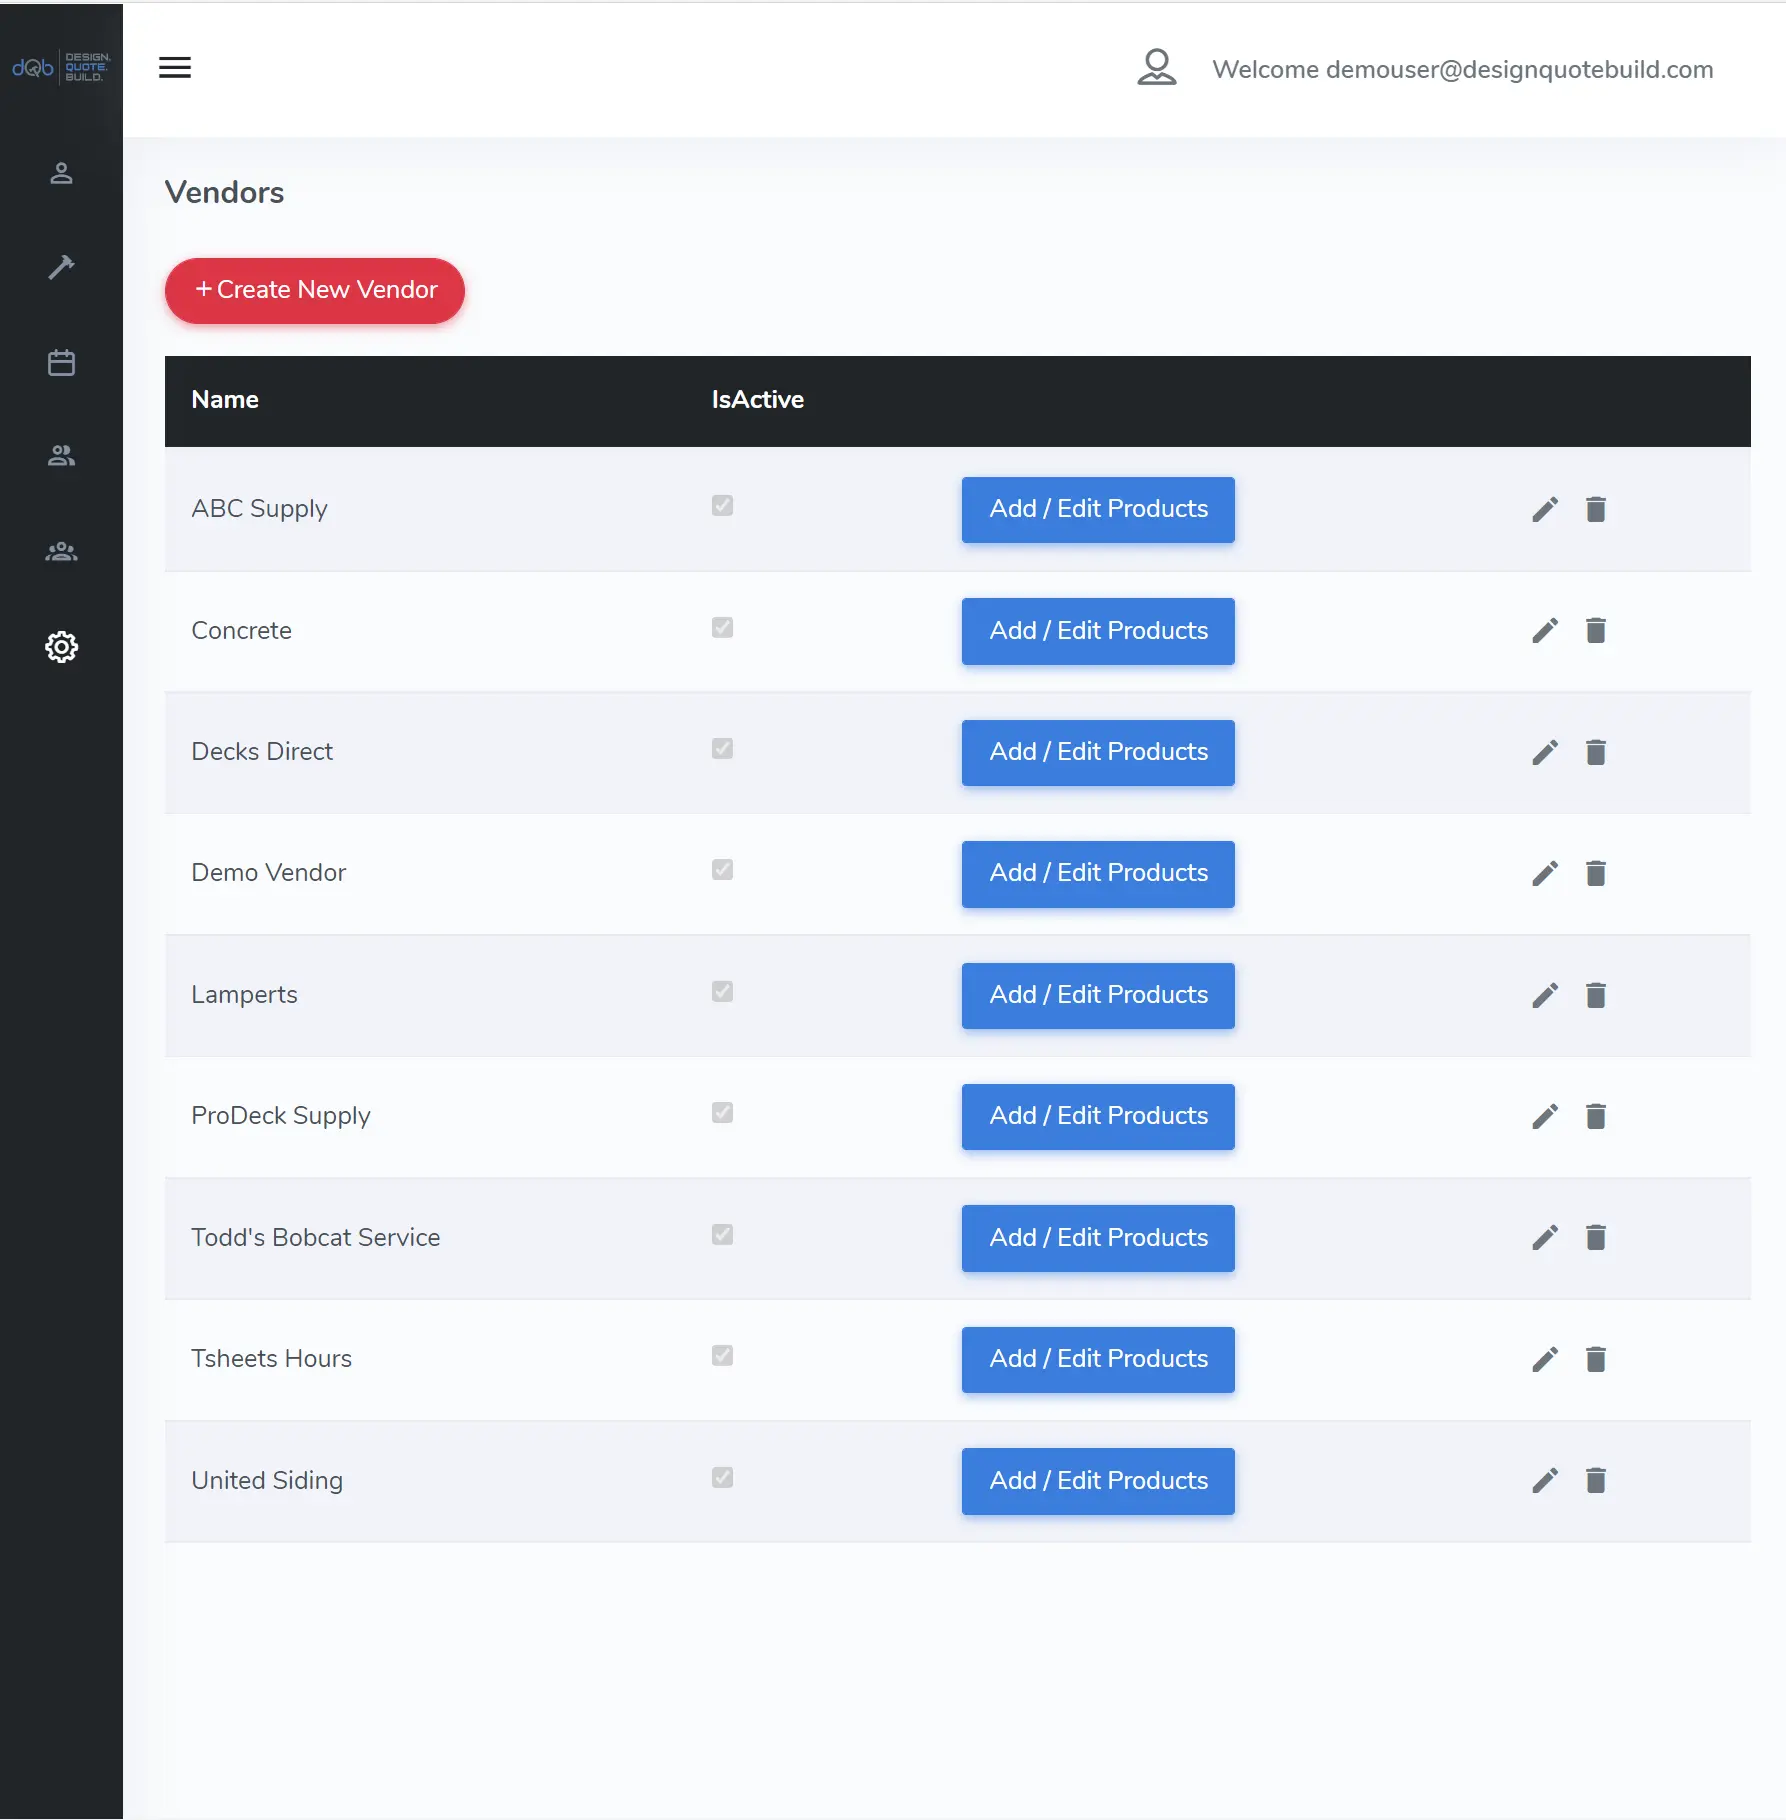Delete the United Siding vendor
1786x1820 pixels.
click(x=1596, y=1480)
